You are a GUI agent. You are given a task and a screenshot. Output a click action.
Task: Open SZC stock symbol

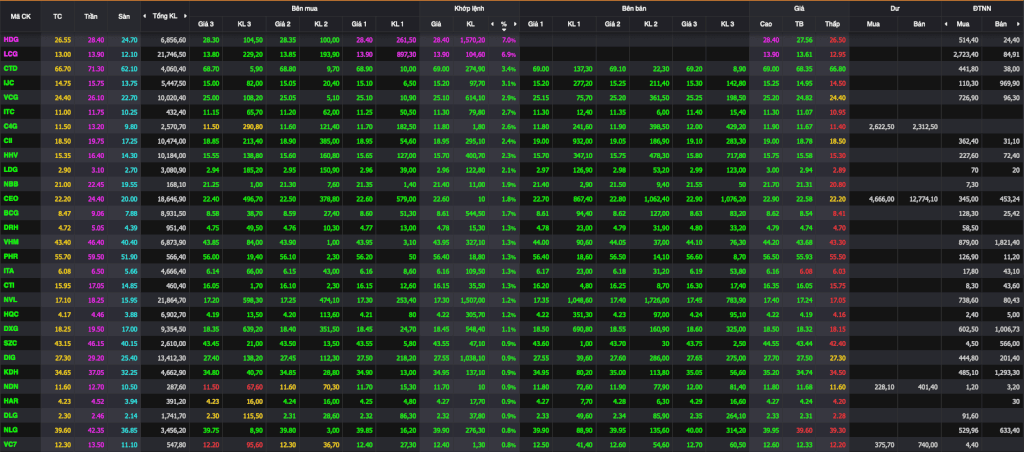point(11,342)
